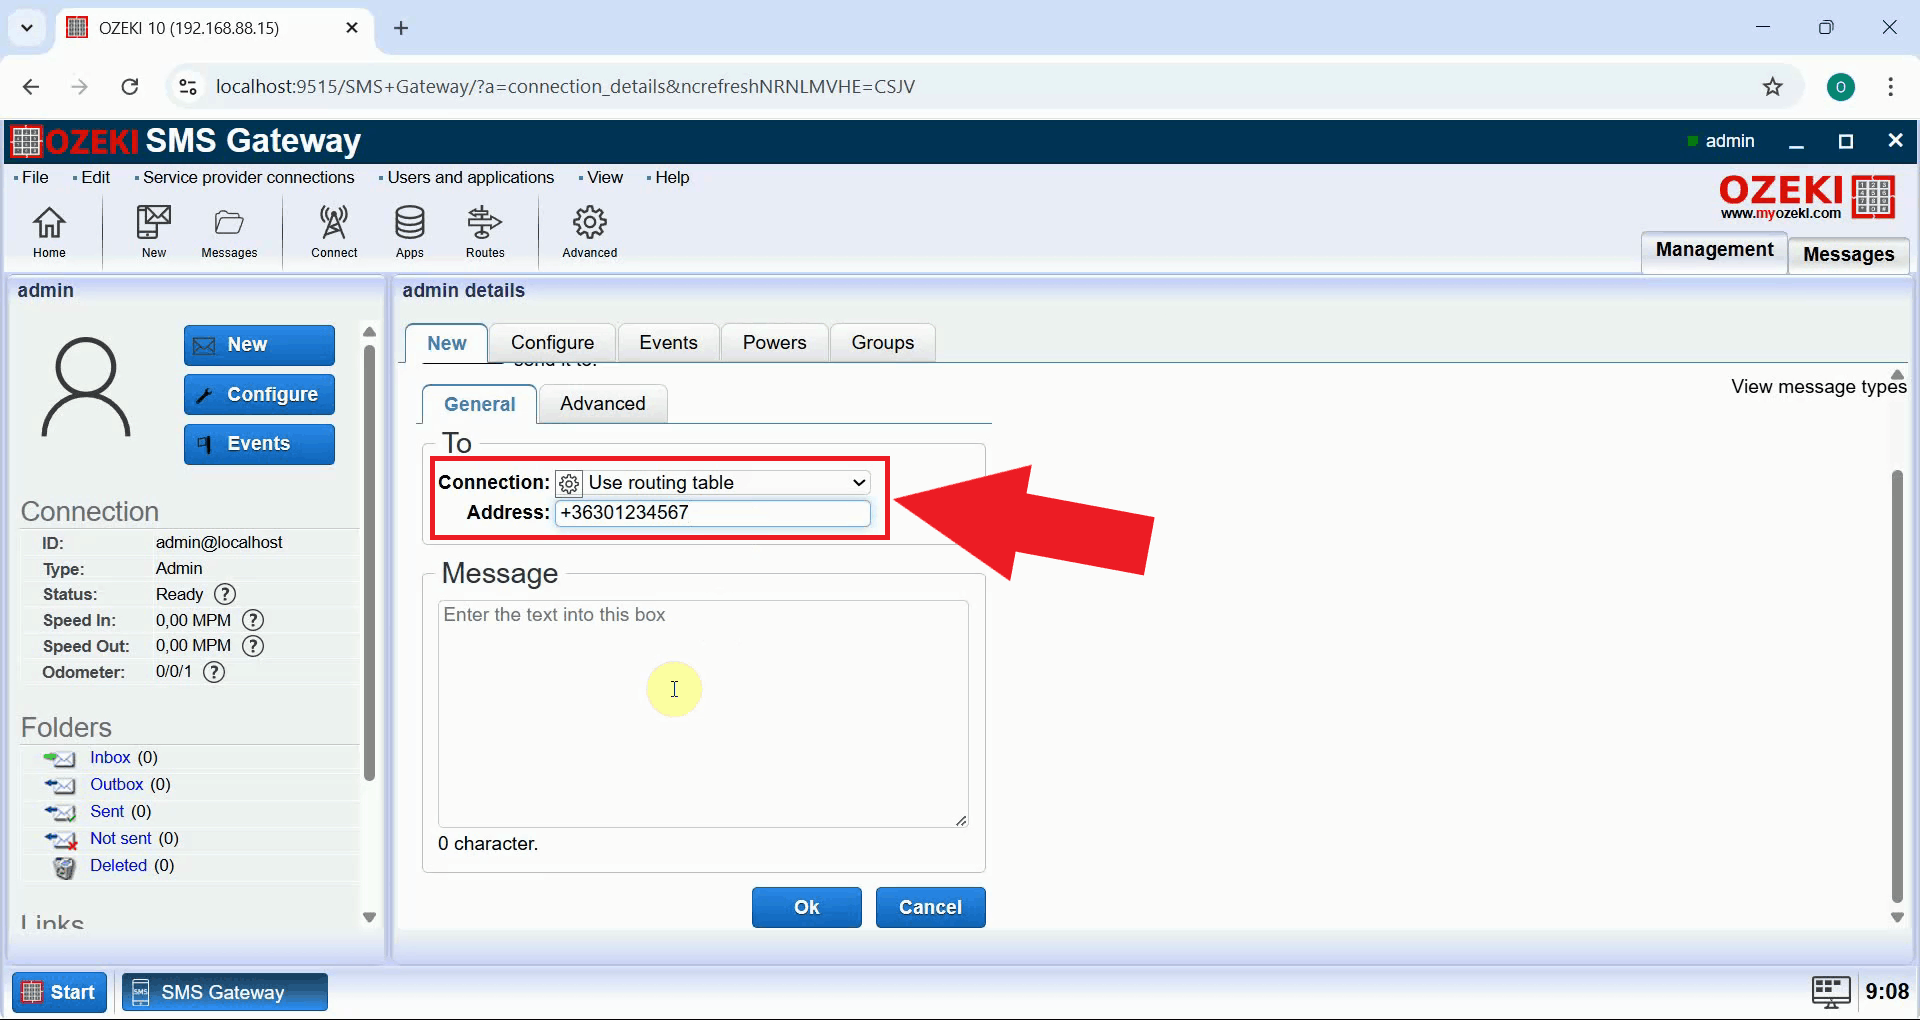
Task: Open the New message toolbar icon
Action: tap(154, 231)
